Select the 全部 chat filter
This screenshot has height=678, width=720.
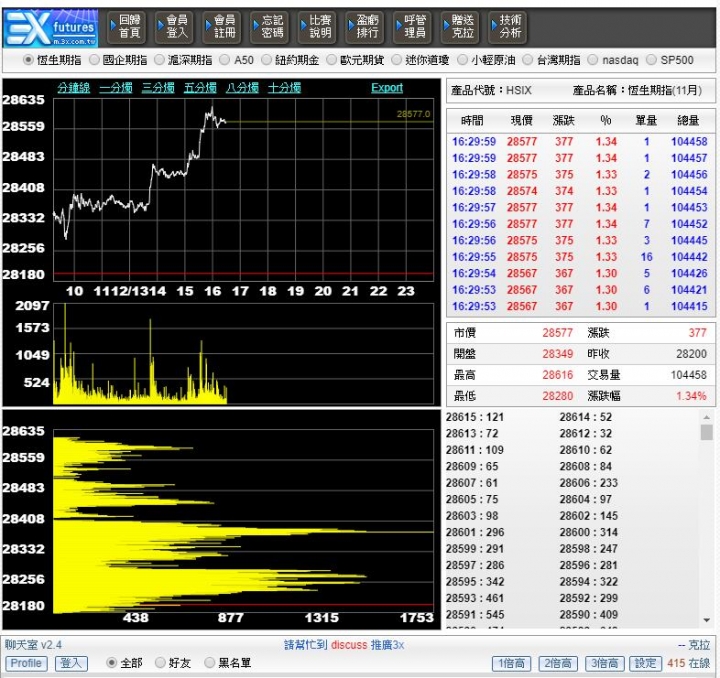coord(112,663)
